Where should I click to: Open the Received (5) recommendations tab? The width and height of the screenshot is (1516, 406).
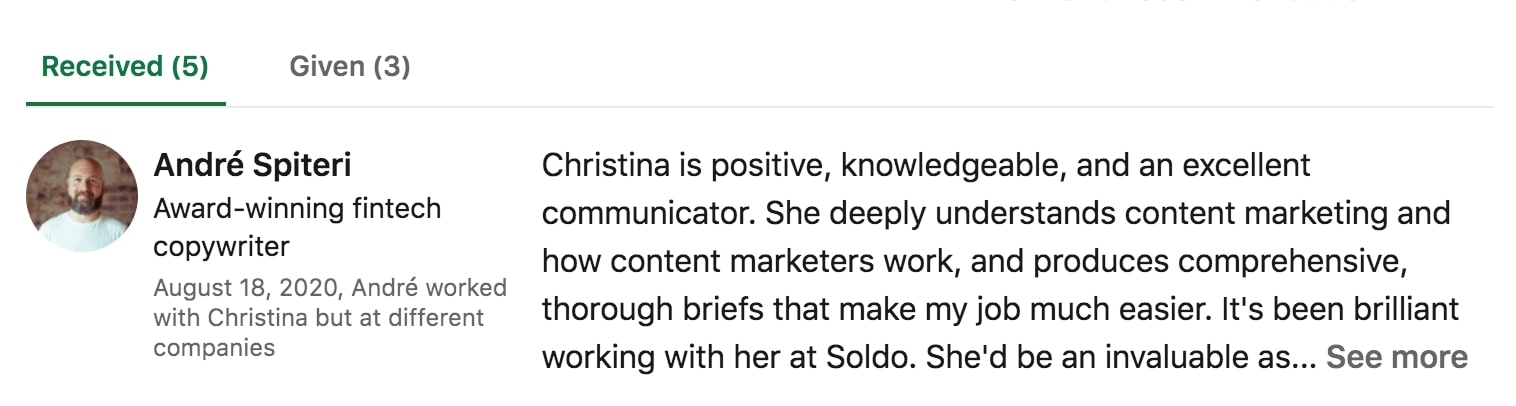click(x=125, y=67)
